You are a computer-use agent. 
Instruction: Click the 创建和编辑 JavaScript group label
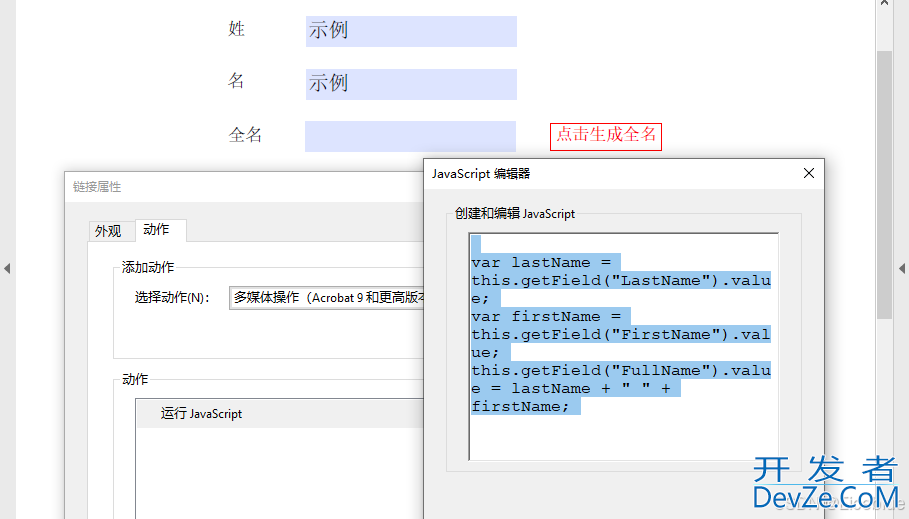pyautogui.click(x=515, y=213)
